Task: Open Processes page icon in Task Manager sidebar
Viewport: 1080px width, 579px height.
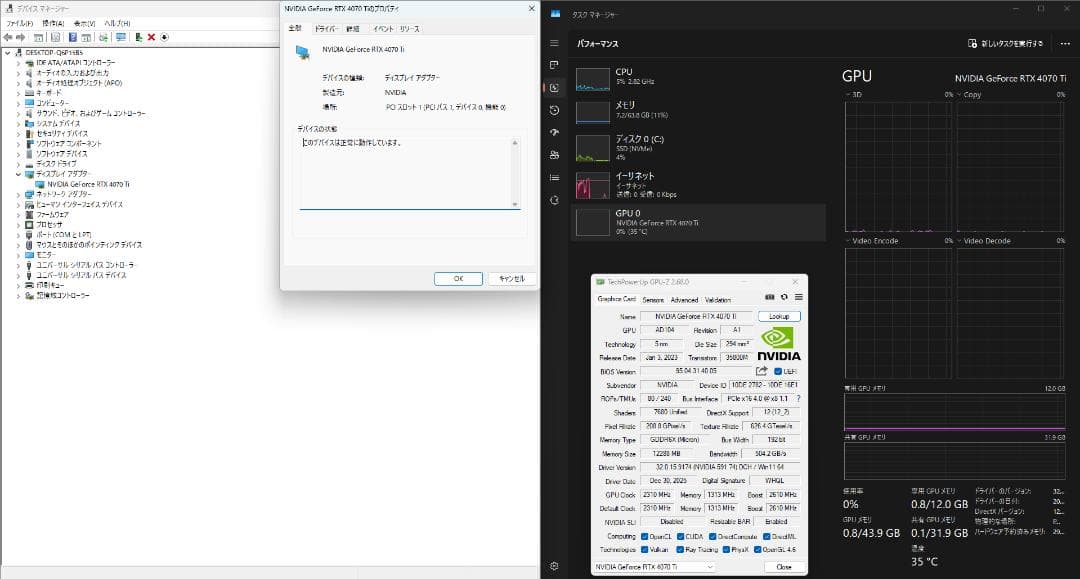Action: [x=554, y=65]
